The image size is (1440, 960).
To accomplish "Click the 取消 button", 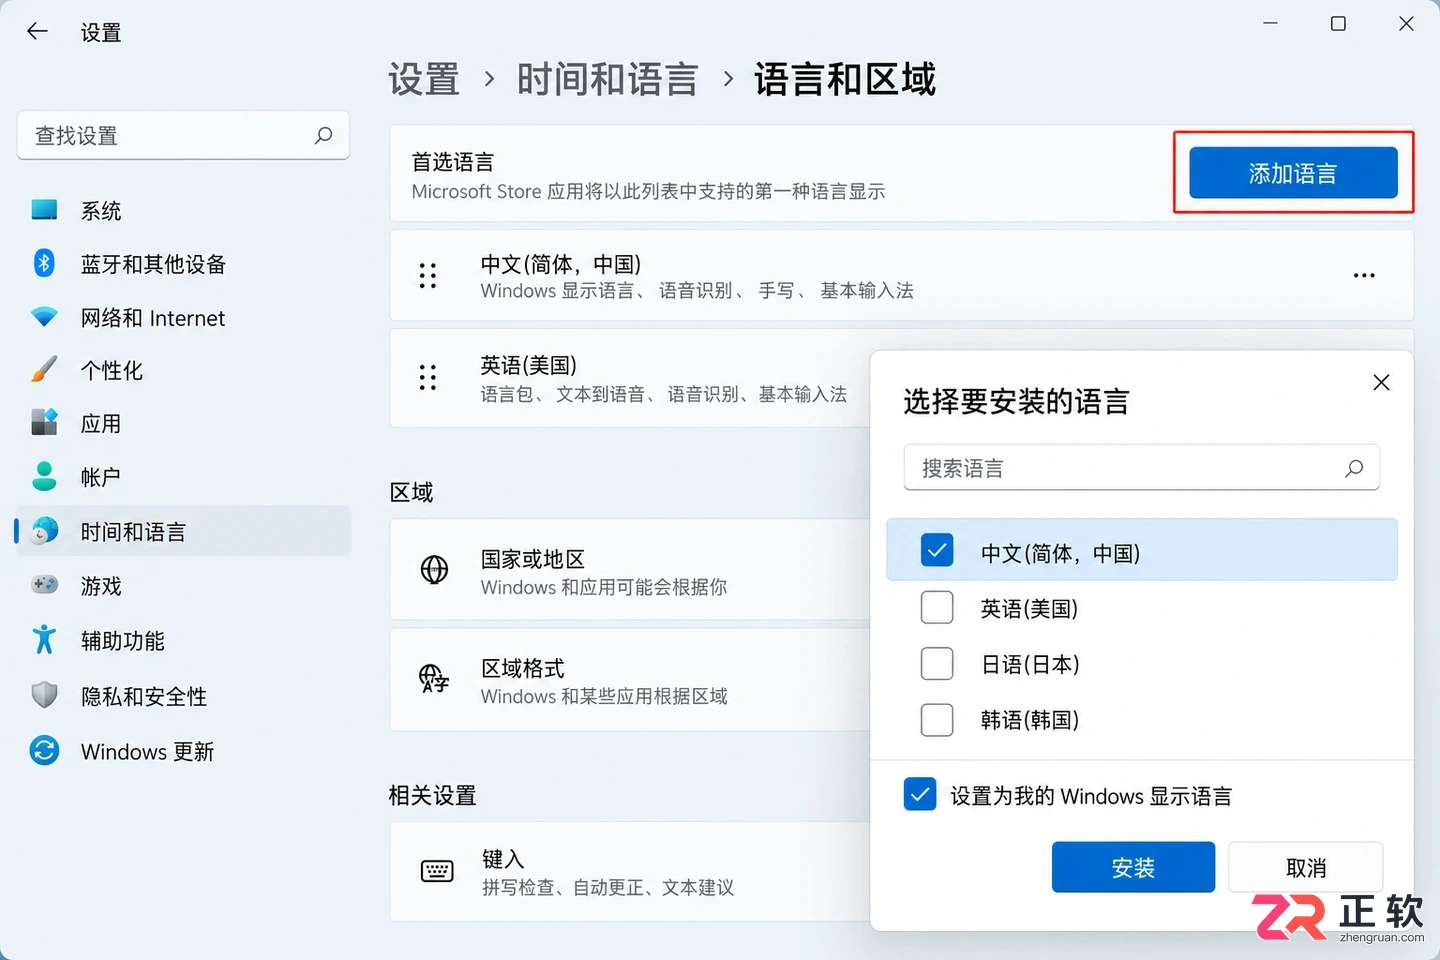I will [x=1305, y=867].
